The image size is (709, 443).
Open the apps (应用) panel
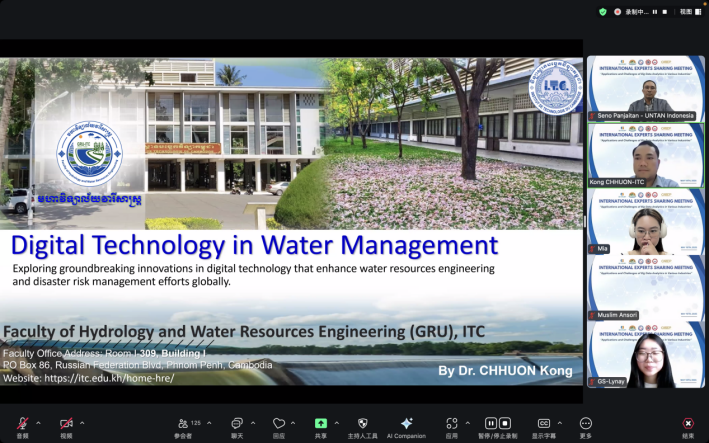tap(452, 424)
